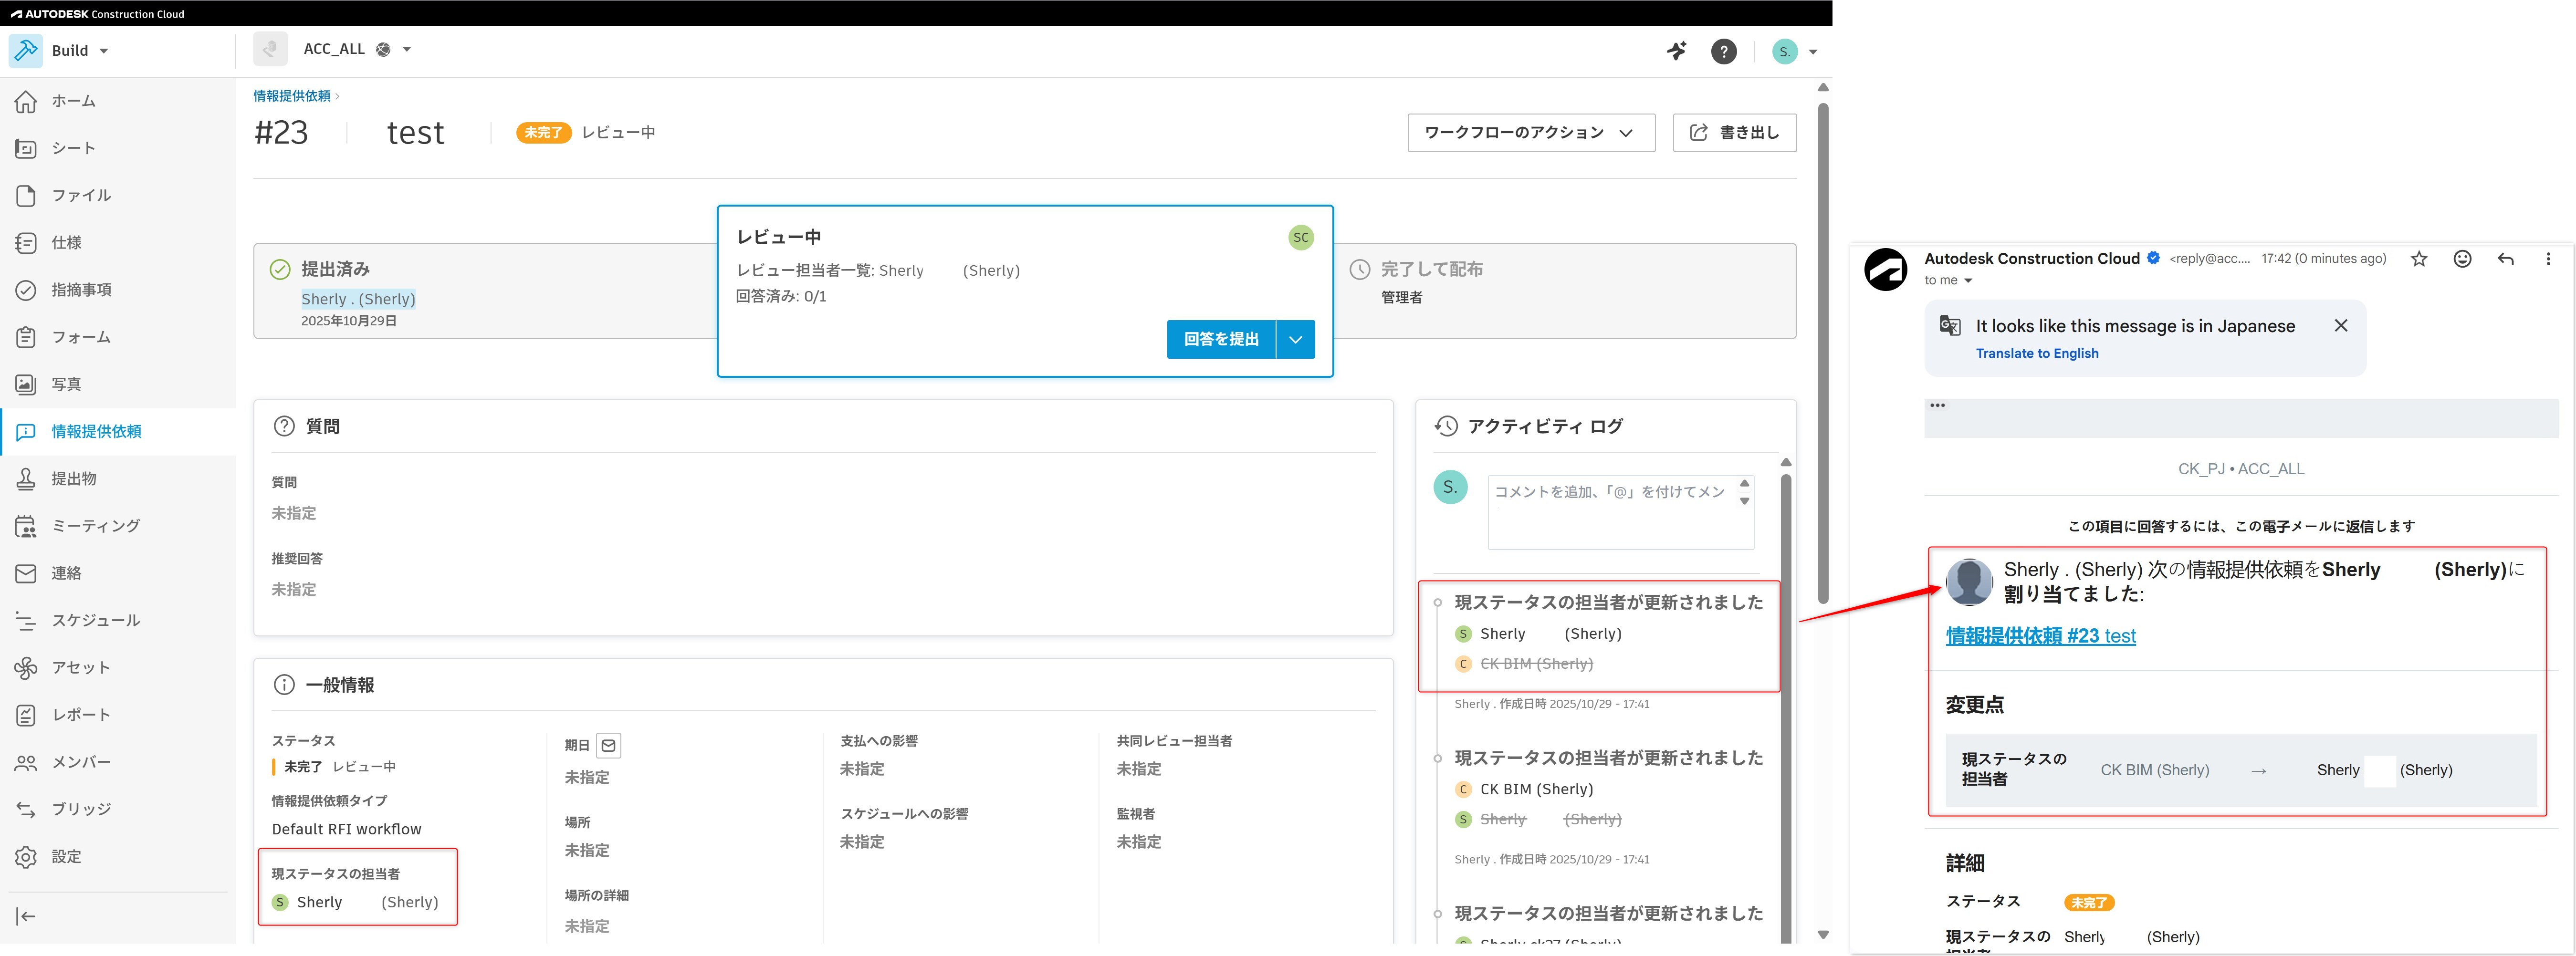Click the 期日 envelope reminder icon
The height and width of the screenshot is (956, 2576).
click(608, 745)
